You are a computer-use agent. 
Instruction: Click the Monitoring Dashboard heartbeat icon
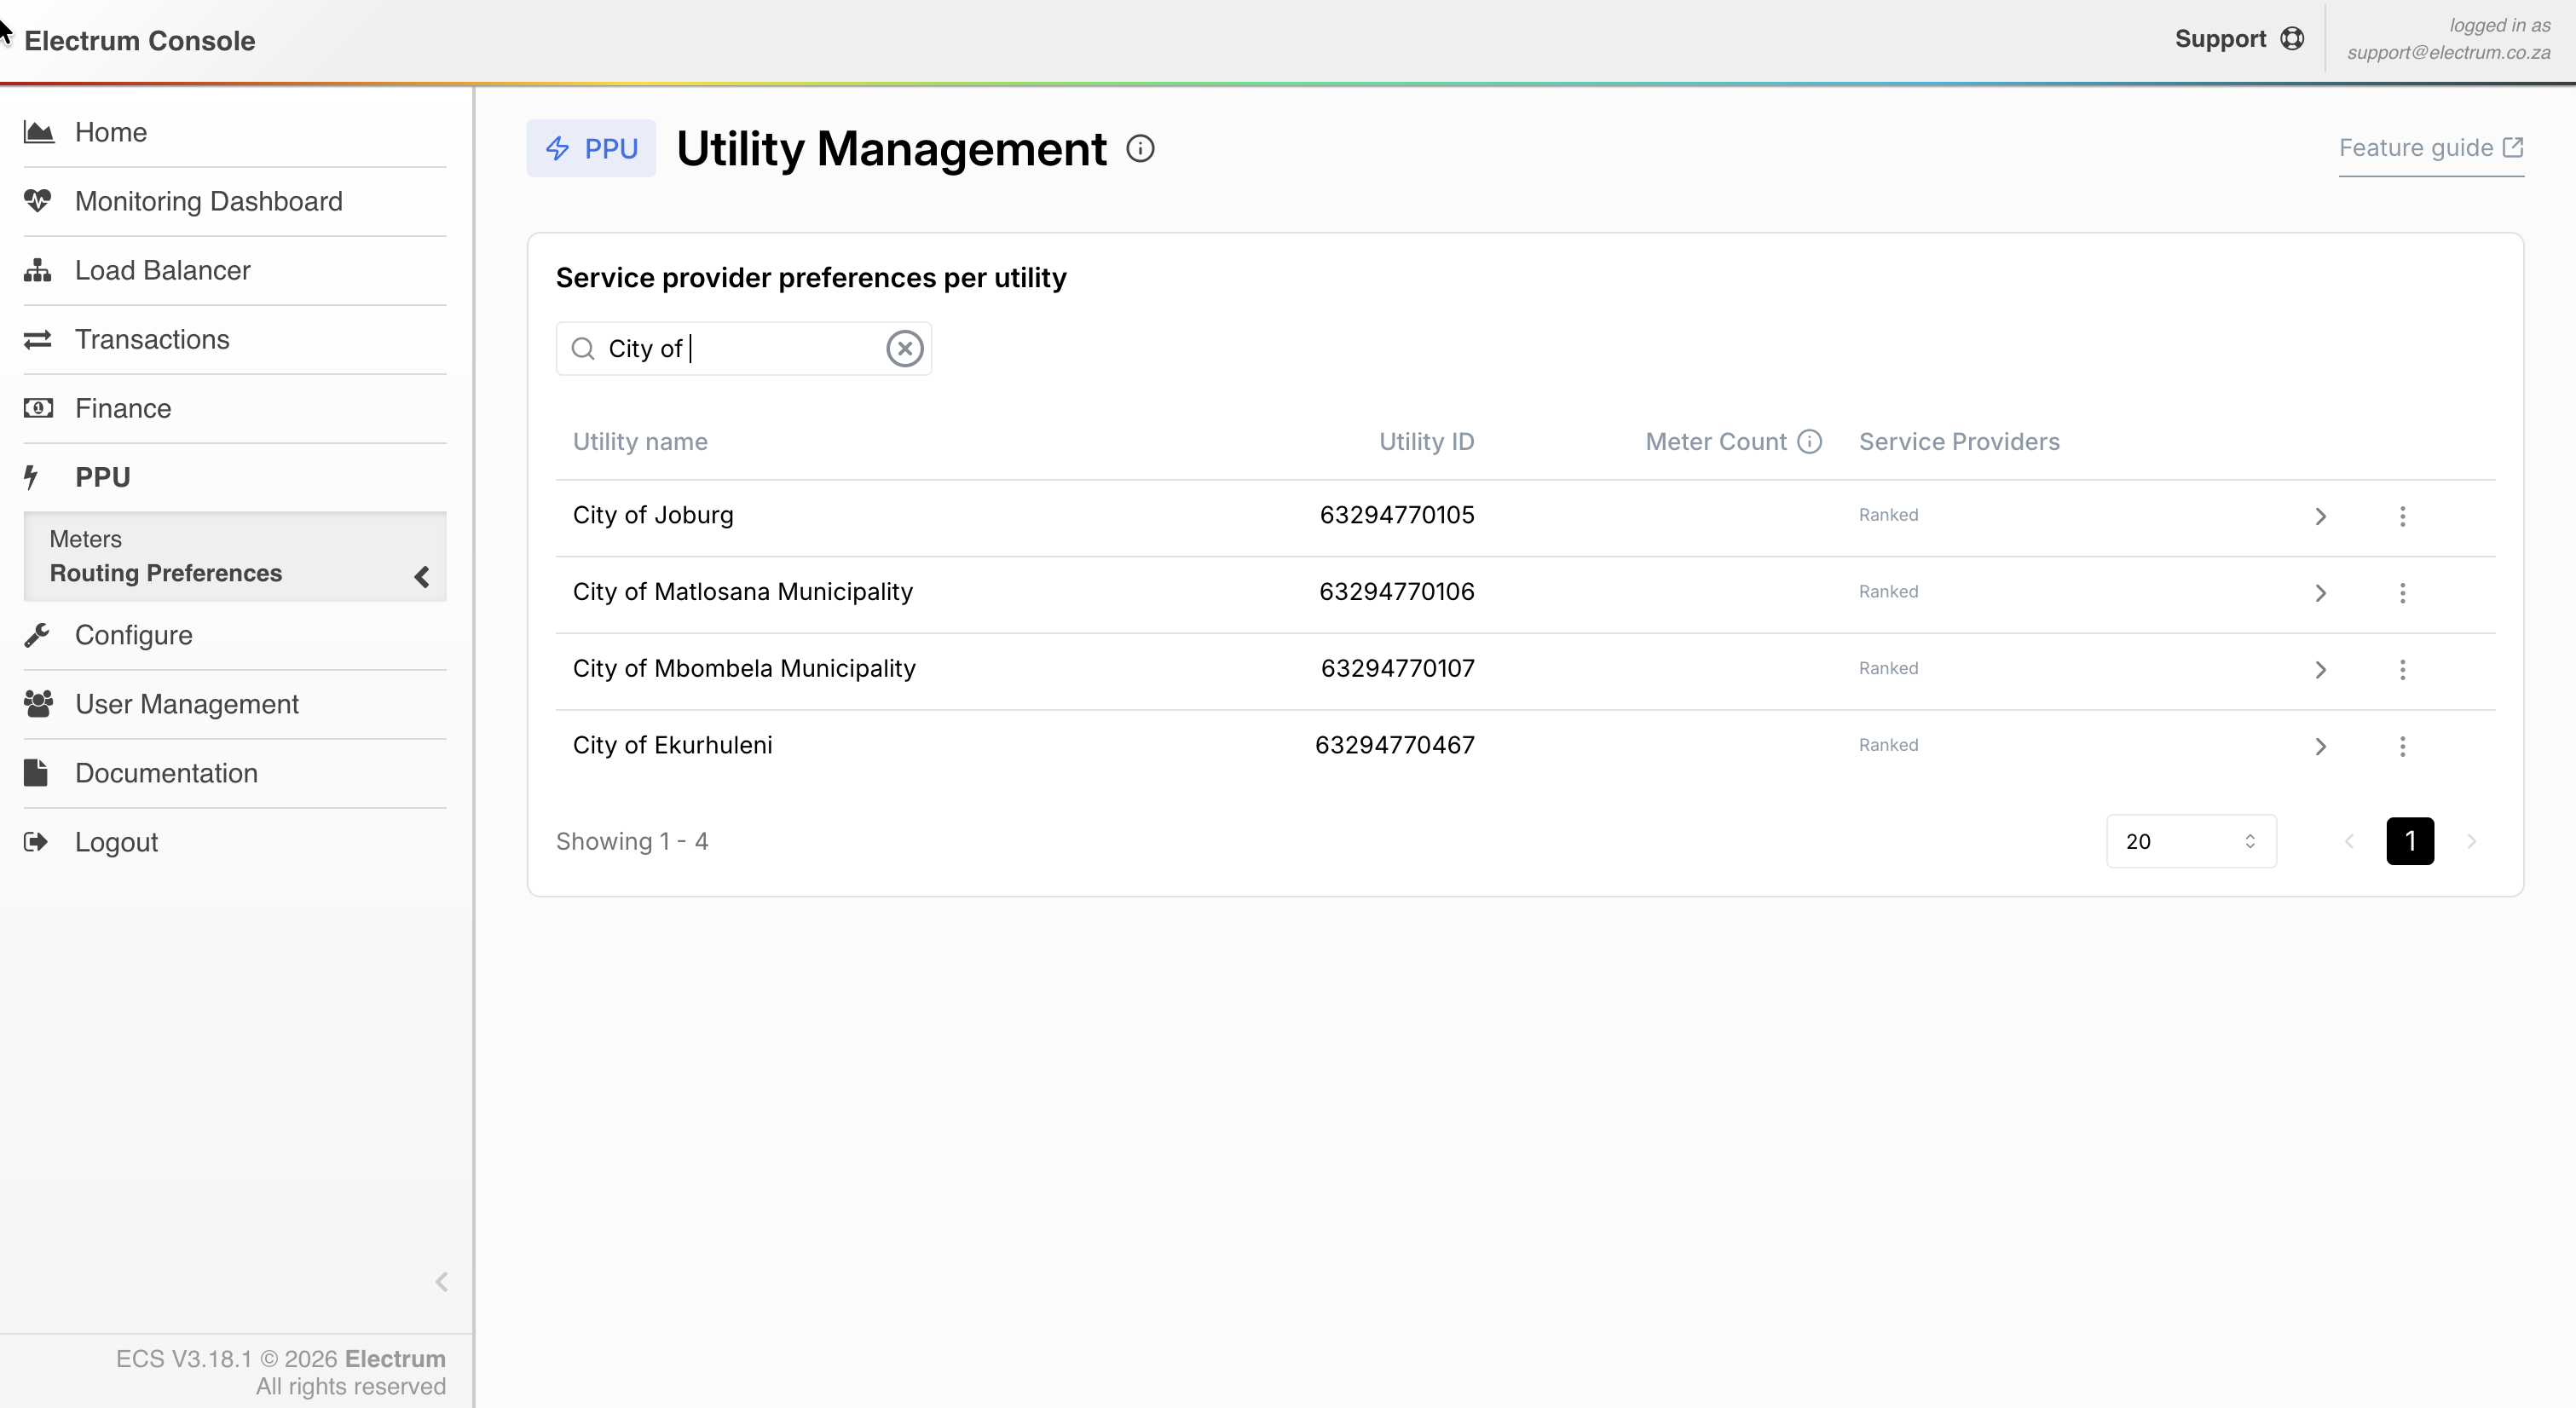pos(38,201)
